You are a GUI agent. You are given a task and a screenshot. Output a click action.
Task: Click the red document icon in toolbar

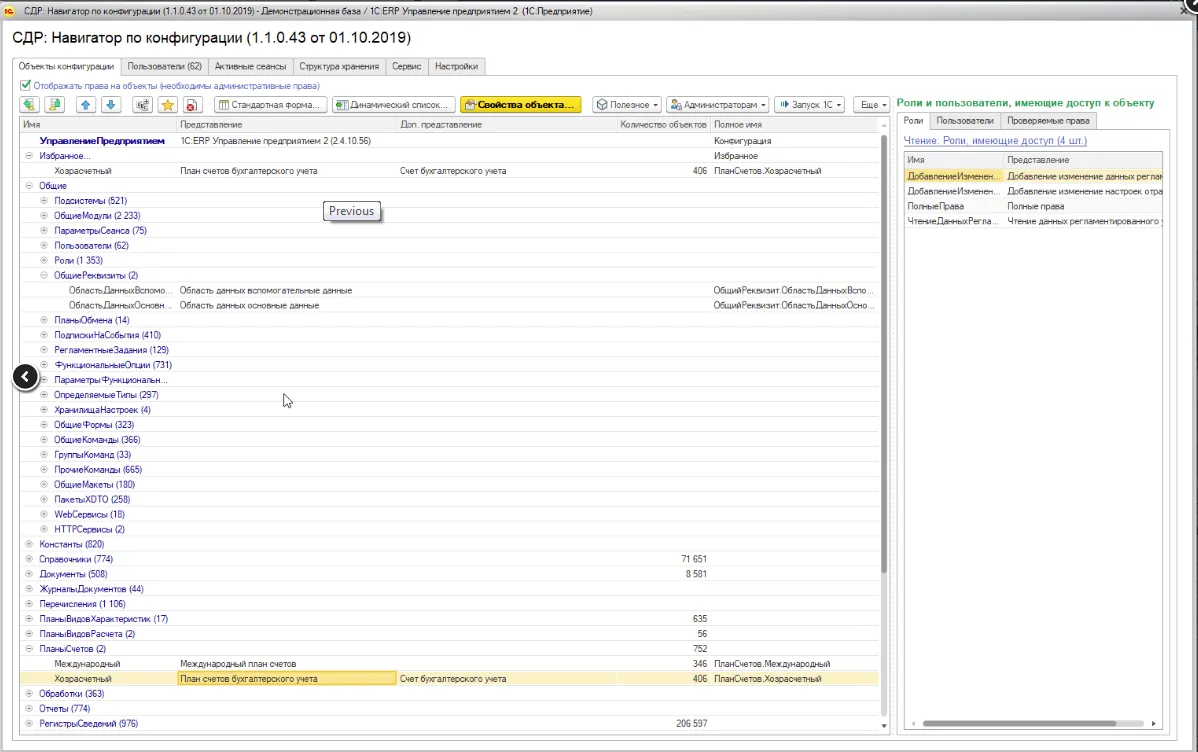tap(194, 105)
